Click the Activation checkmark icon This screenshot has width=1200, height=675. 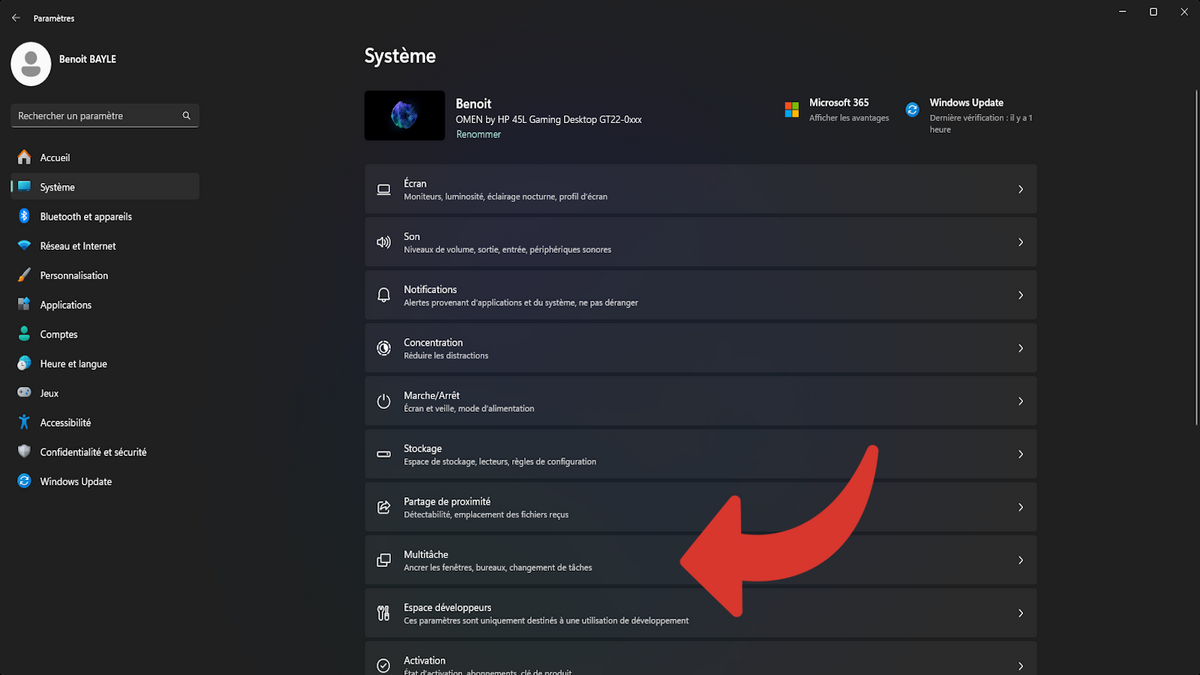[x=383, y=666]
